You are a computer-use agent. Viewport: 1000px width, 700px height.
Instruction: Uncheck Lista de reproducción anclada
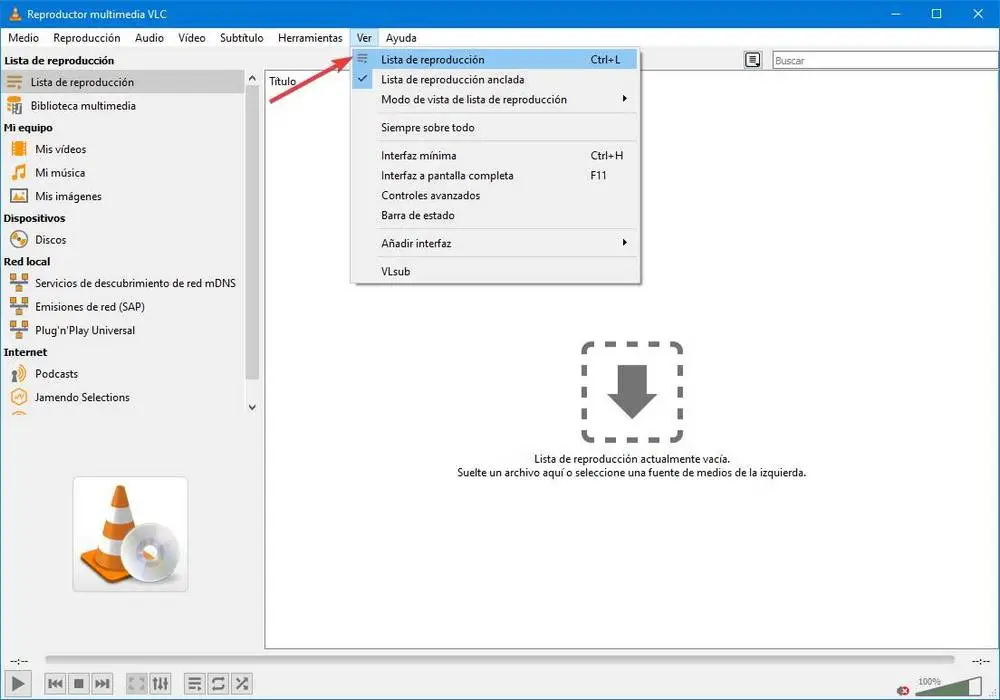pyautogui.click(x=495, y=79)
